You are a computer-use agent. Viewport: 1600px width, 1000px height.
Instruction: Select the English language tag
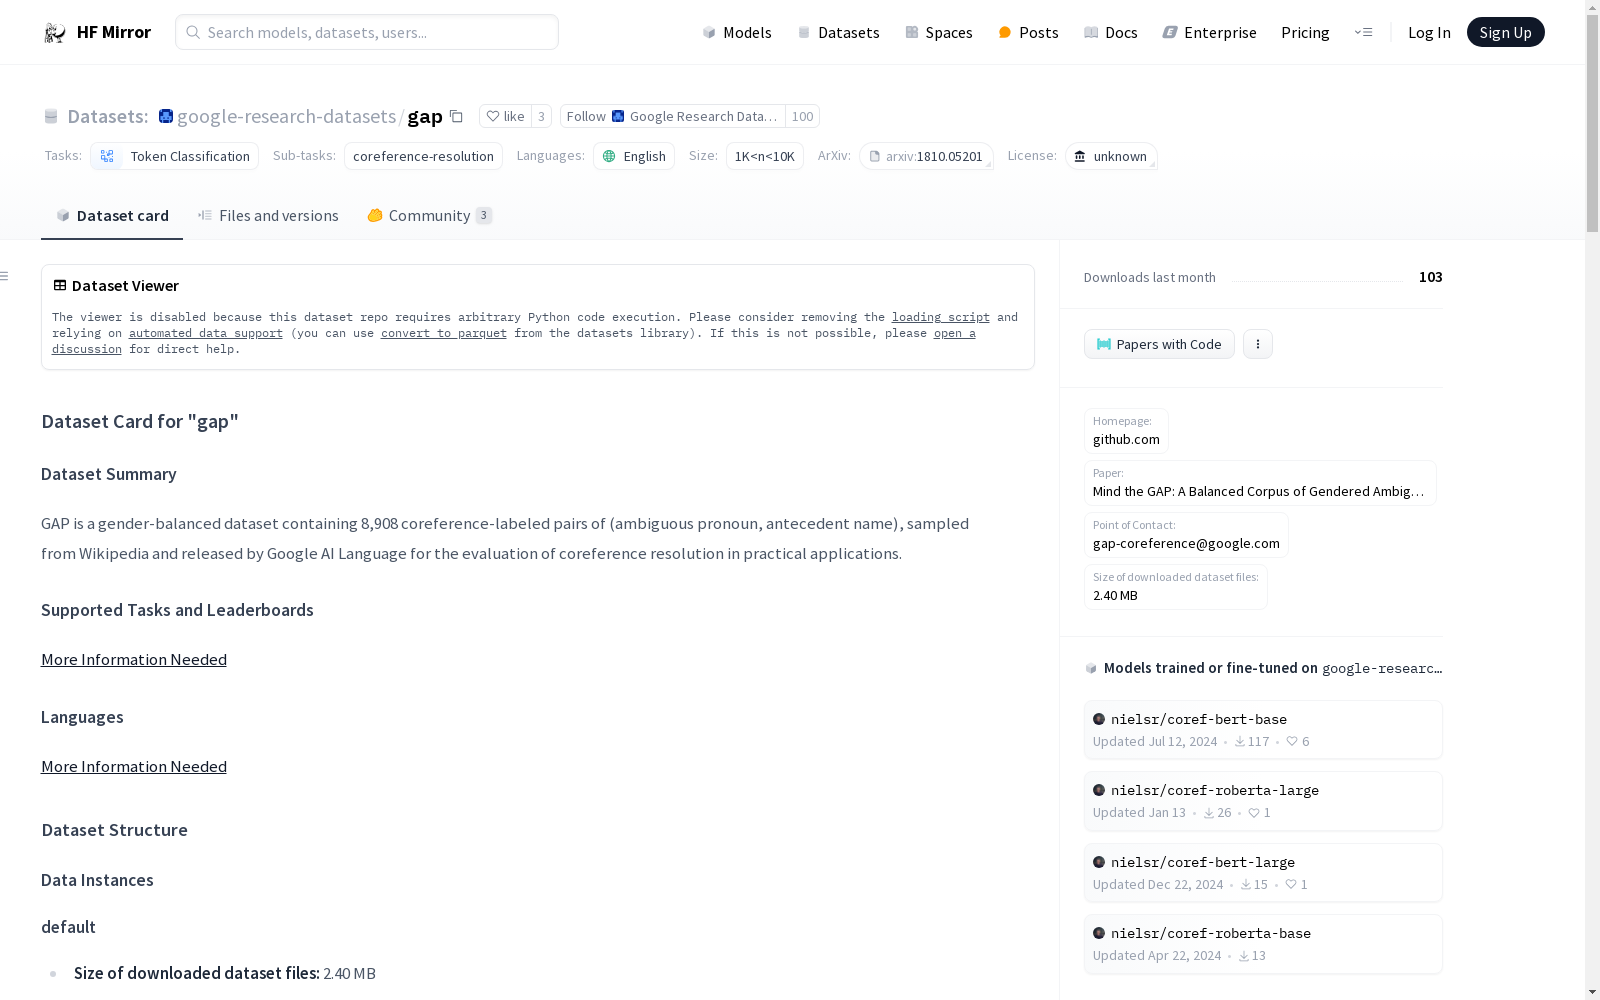[x=634, y=156]
